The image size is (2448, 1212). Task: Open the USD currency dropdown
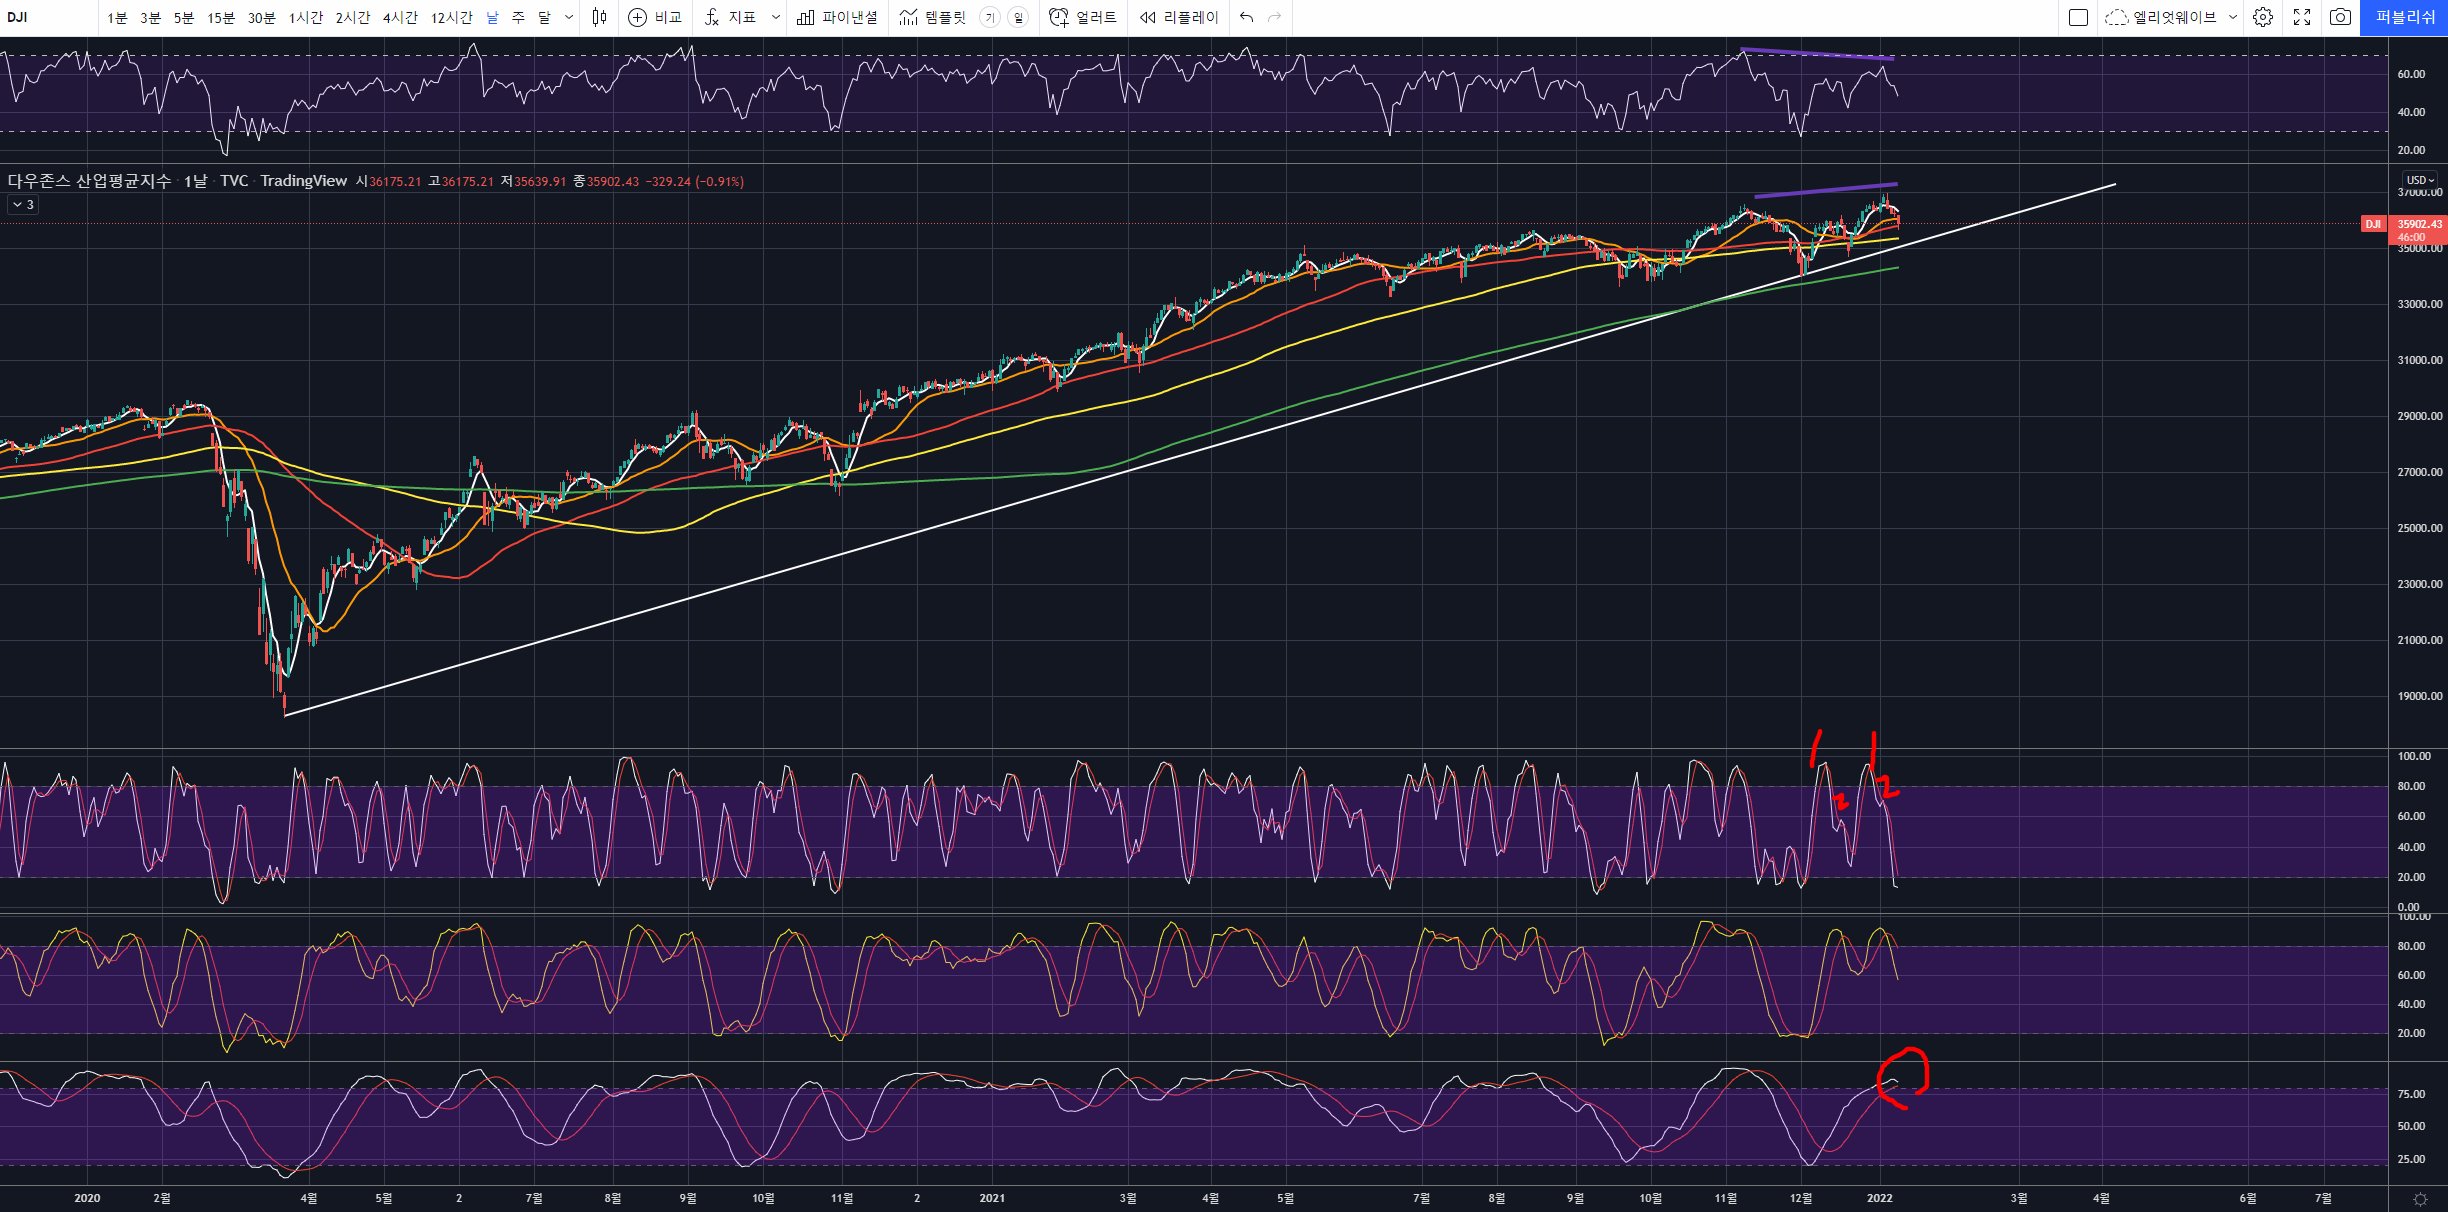click(2420, 180)
